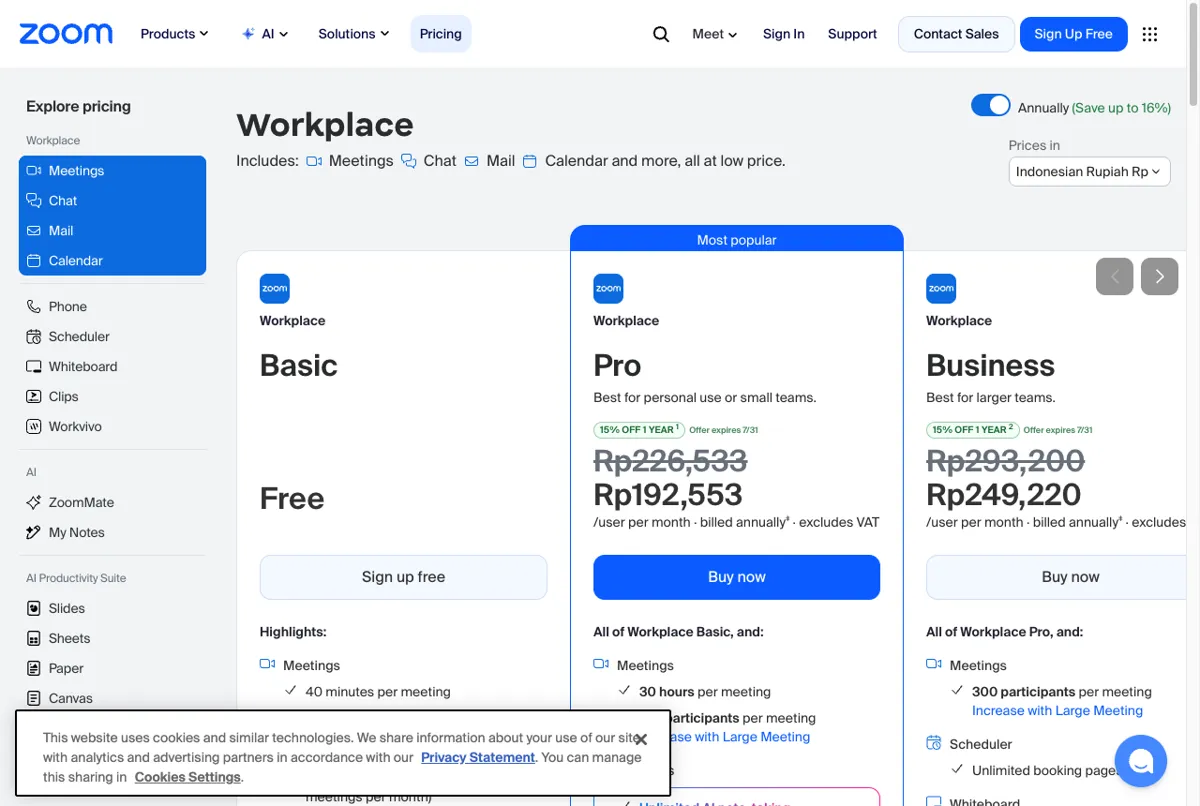Select Mail in the pricing sidebar
This screenshot has width=1200, height=806.
[112, 231]
